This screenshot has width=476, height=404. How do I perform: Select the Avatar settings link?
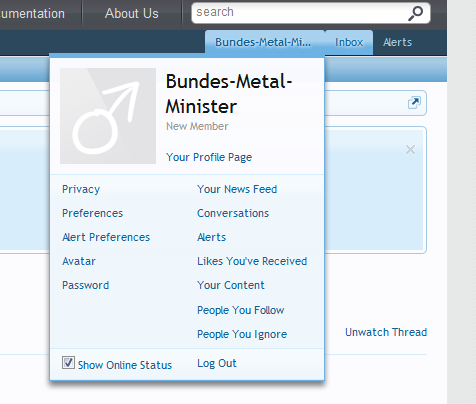[79, 261]
